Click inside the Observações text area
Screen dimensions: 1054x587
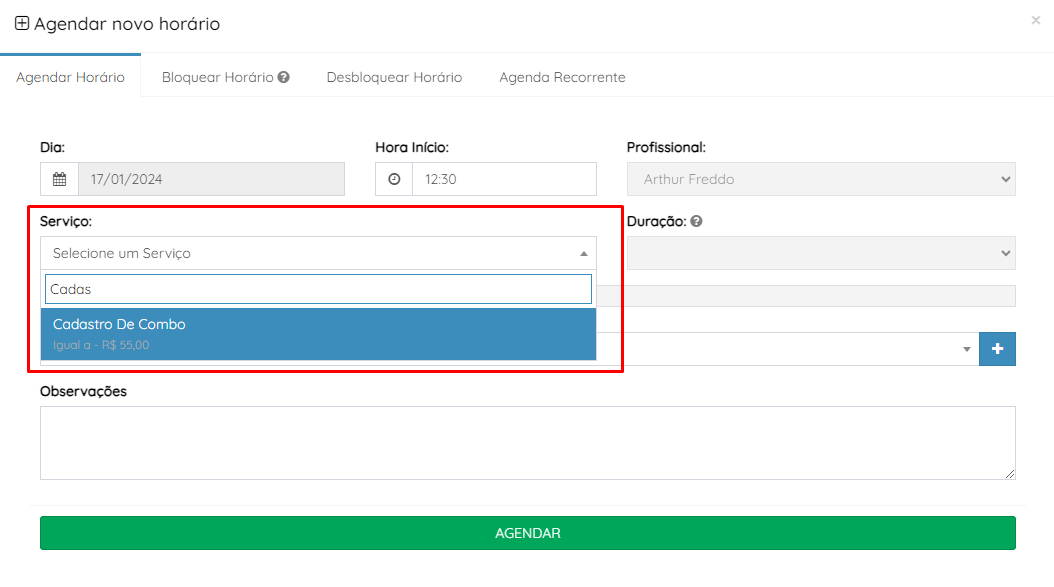coord(527,442)
